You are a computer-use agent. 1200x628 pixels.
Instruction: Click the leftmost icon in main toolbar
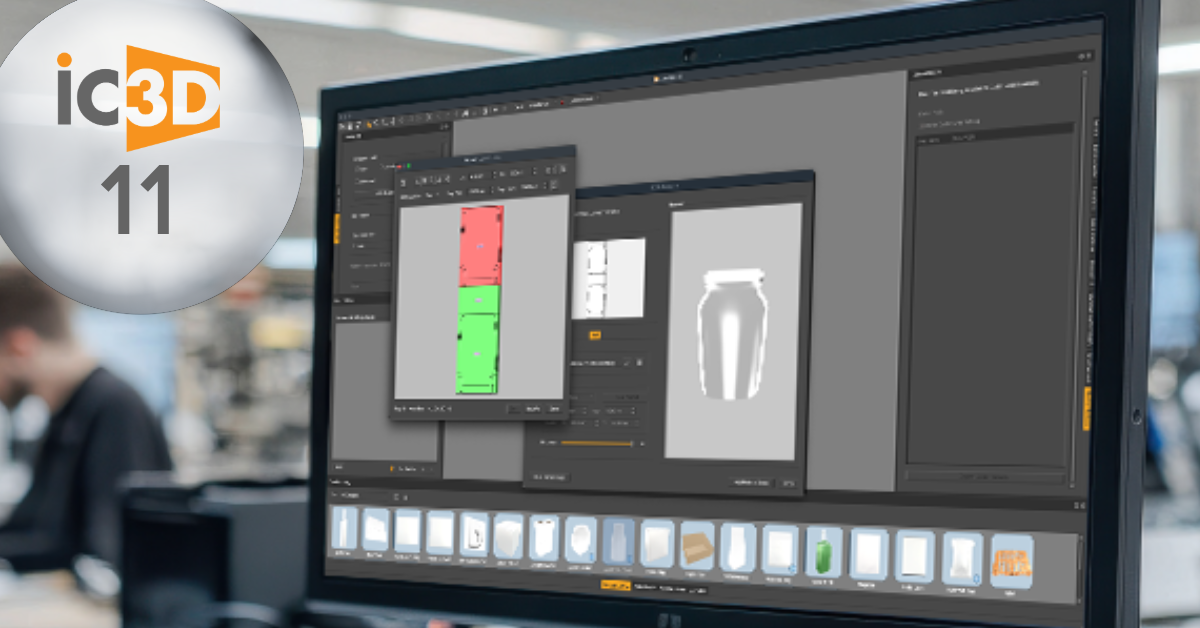pyautogui.click(x=342, y=123)
